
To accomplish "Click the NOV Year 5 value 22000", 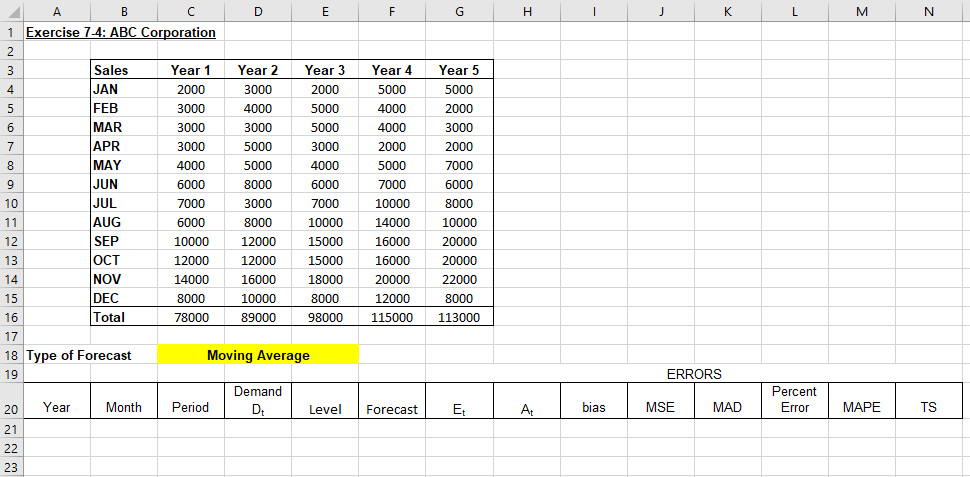I will pyautogui.click(x=459, y=280).
